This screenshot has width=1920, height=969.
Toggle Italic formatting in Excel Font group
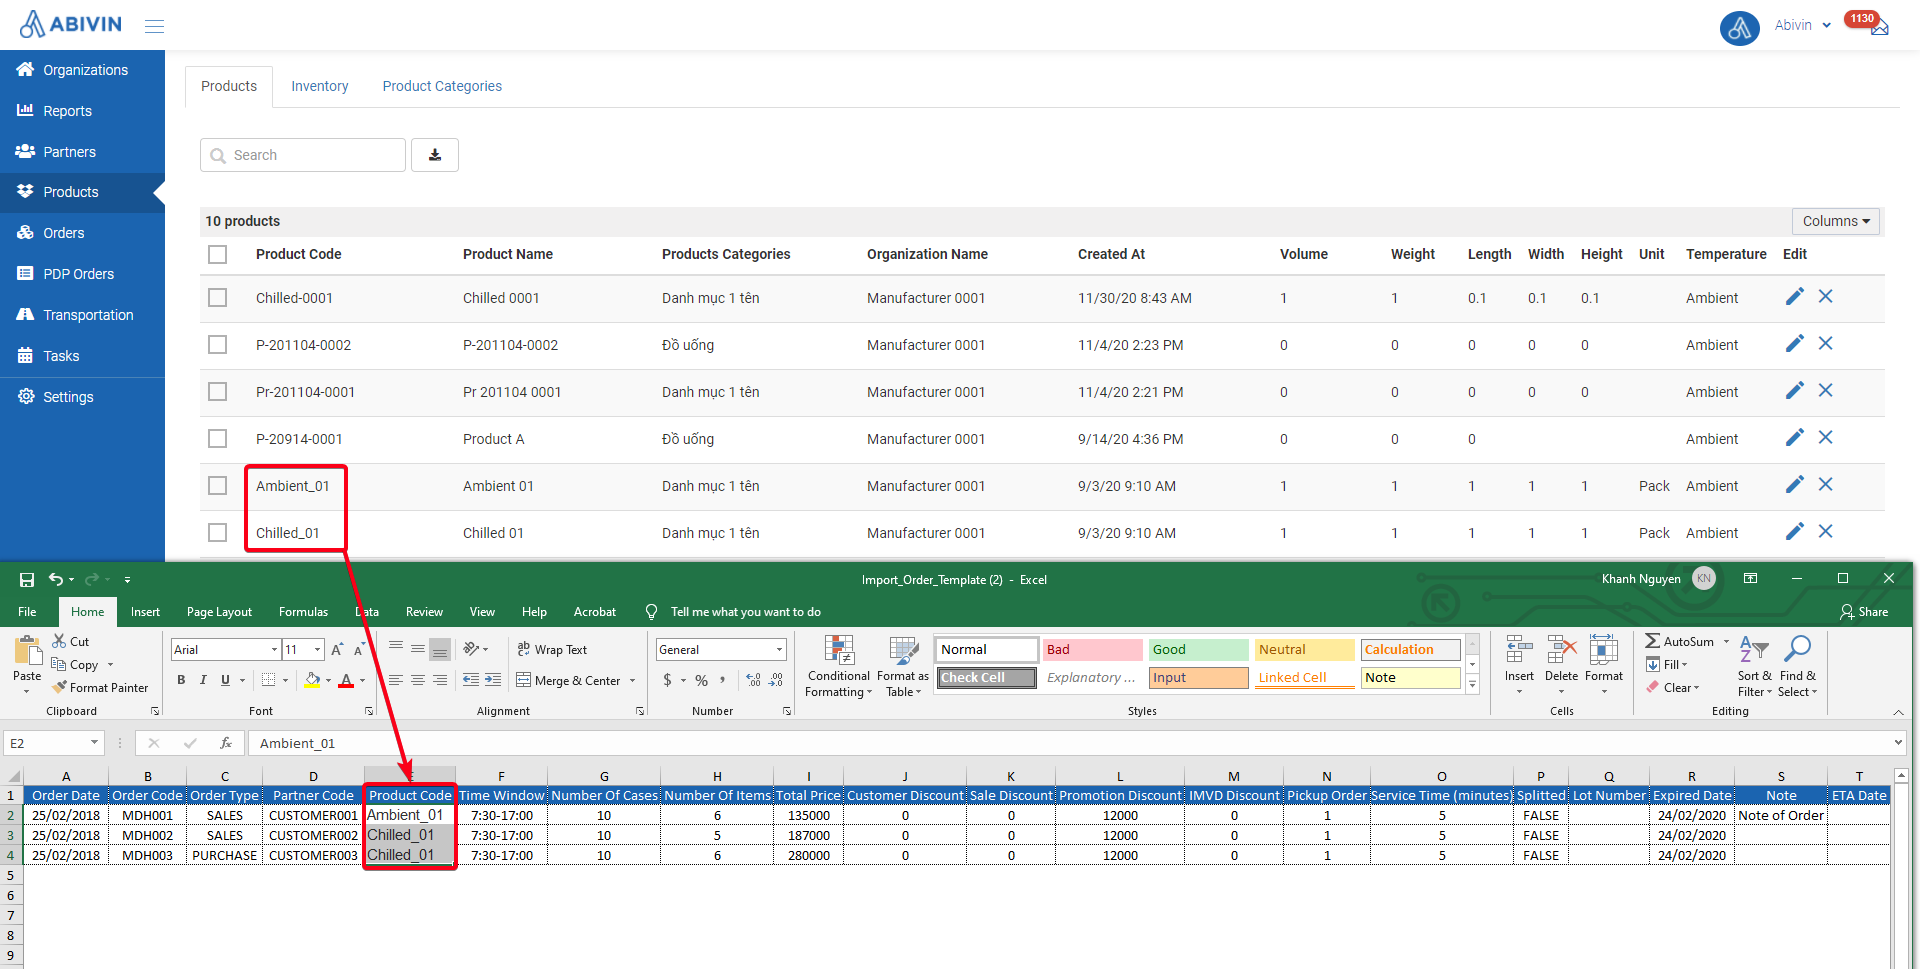coord(203,680)
